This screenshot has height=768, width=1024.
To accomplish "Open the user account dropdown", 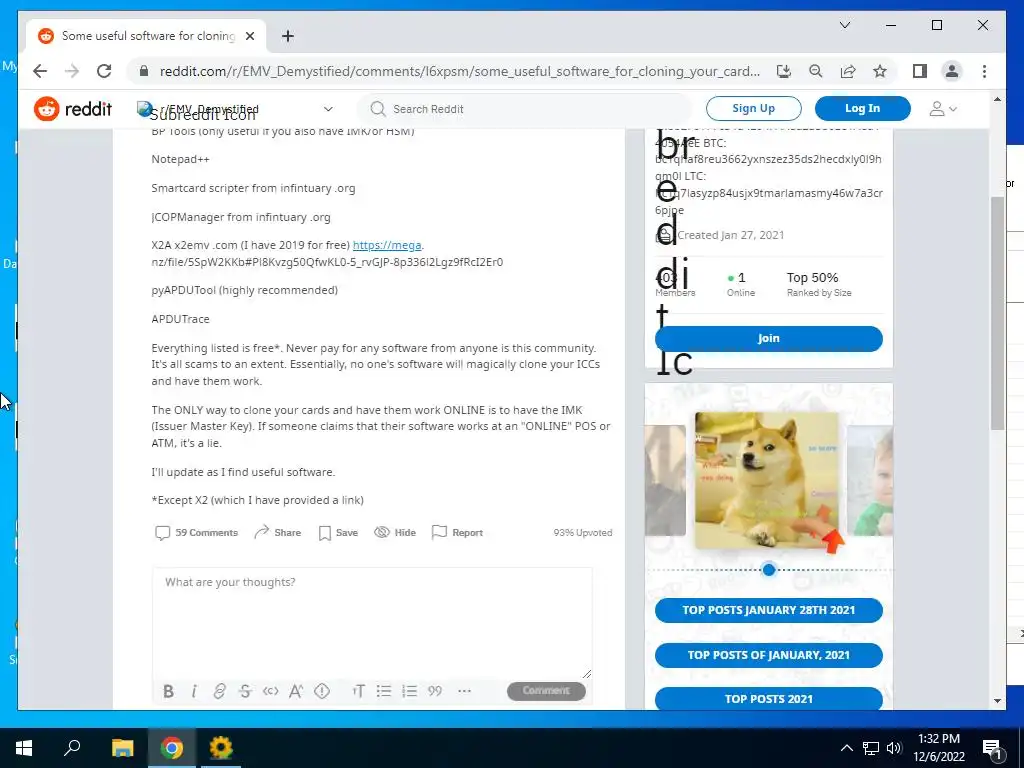I will 943,109.
